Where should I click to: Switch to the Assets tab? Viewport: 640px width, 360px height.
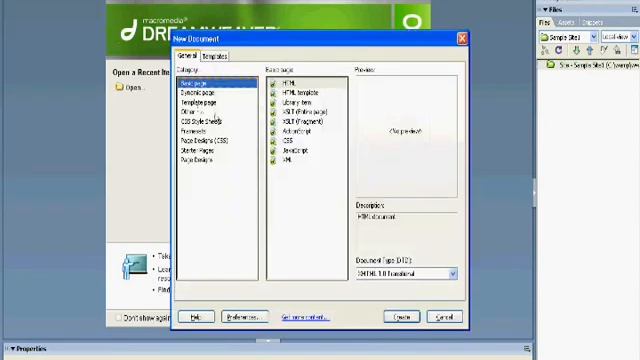click(x=566, y=22)
